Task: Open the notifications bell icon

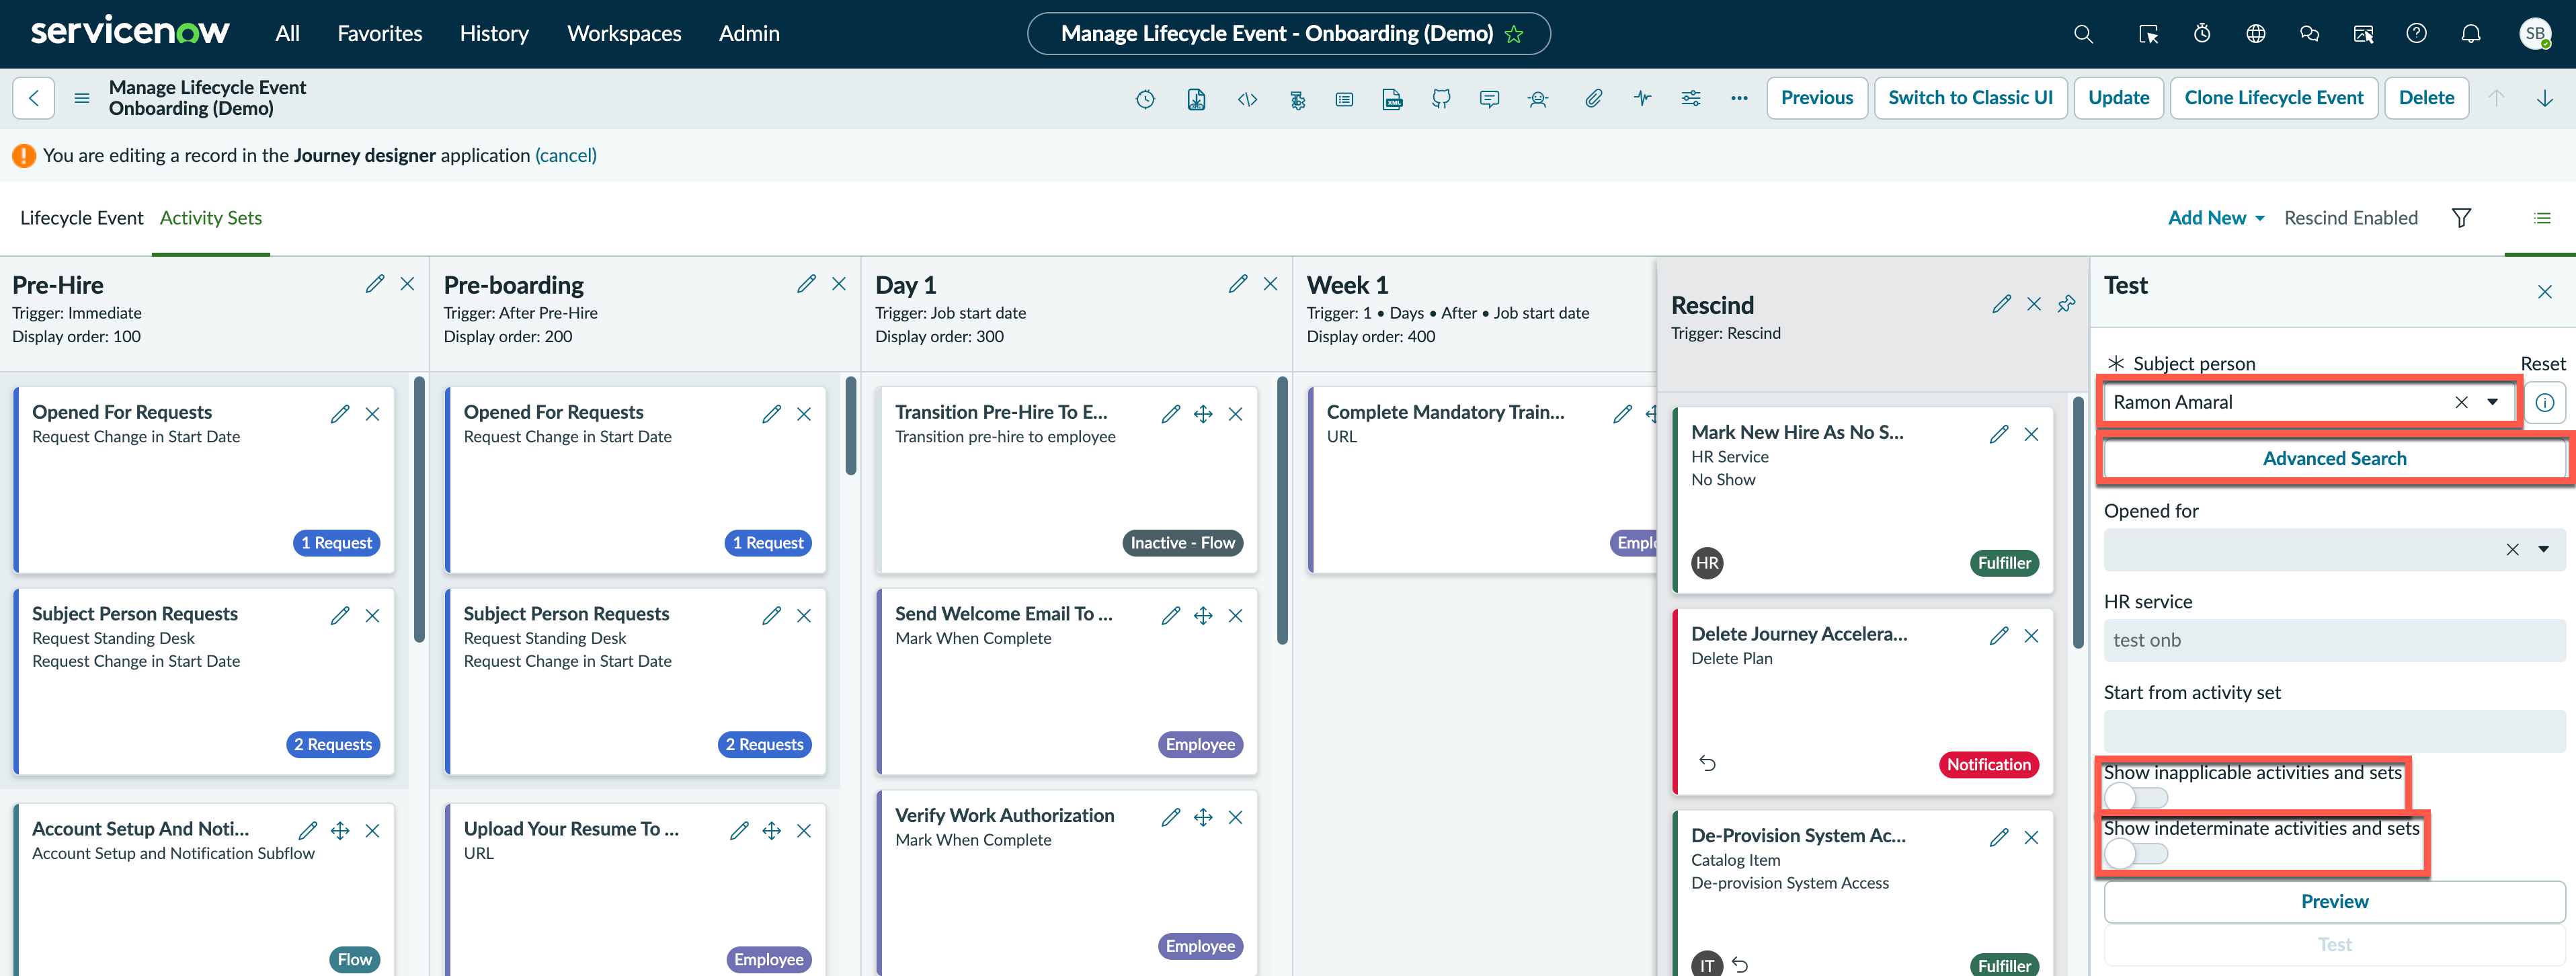Action: click(2470, 34)
